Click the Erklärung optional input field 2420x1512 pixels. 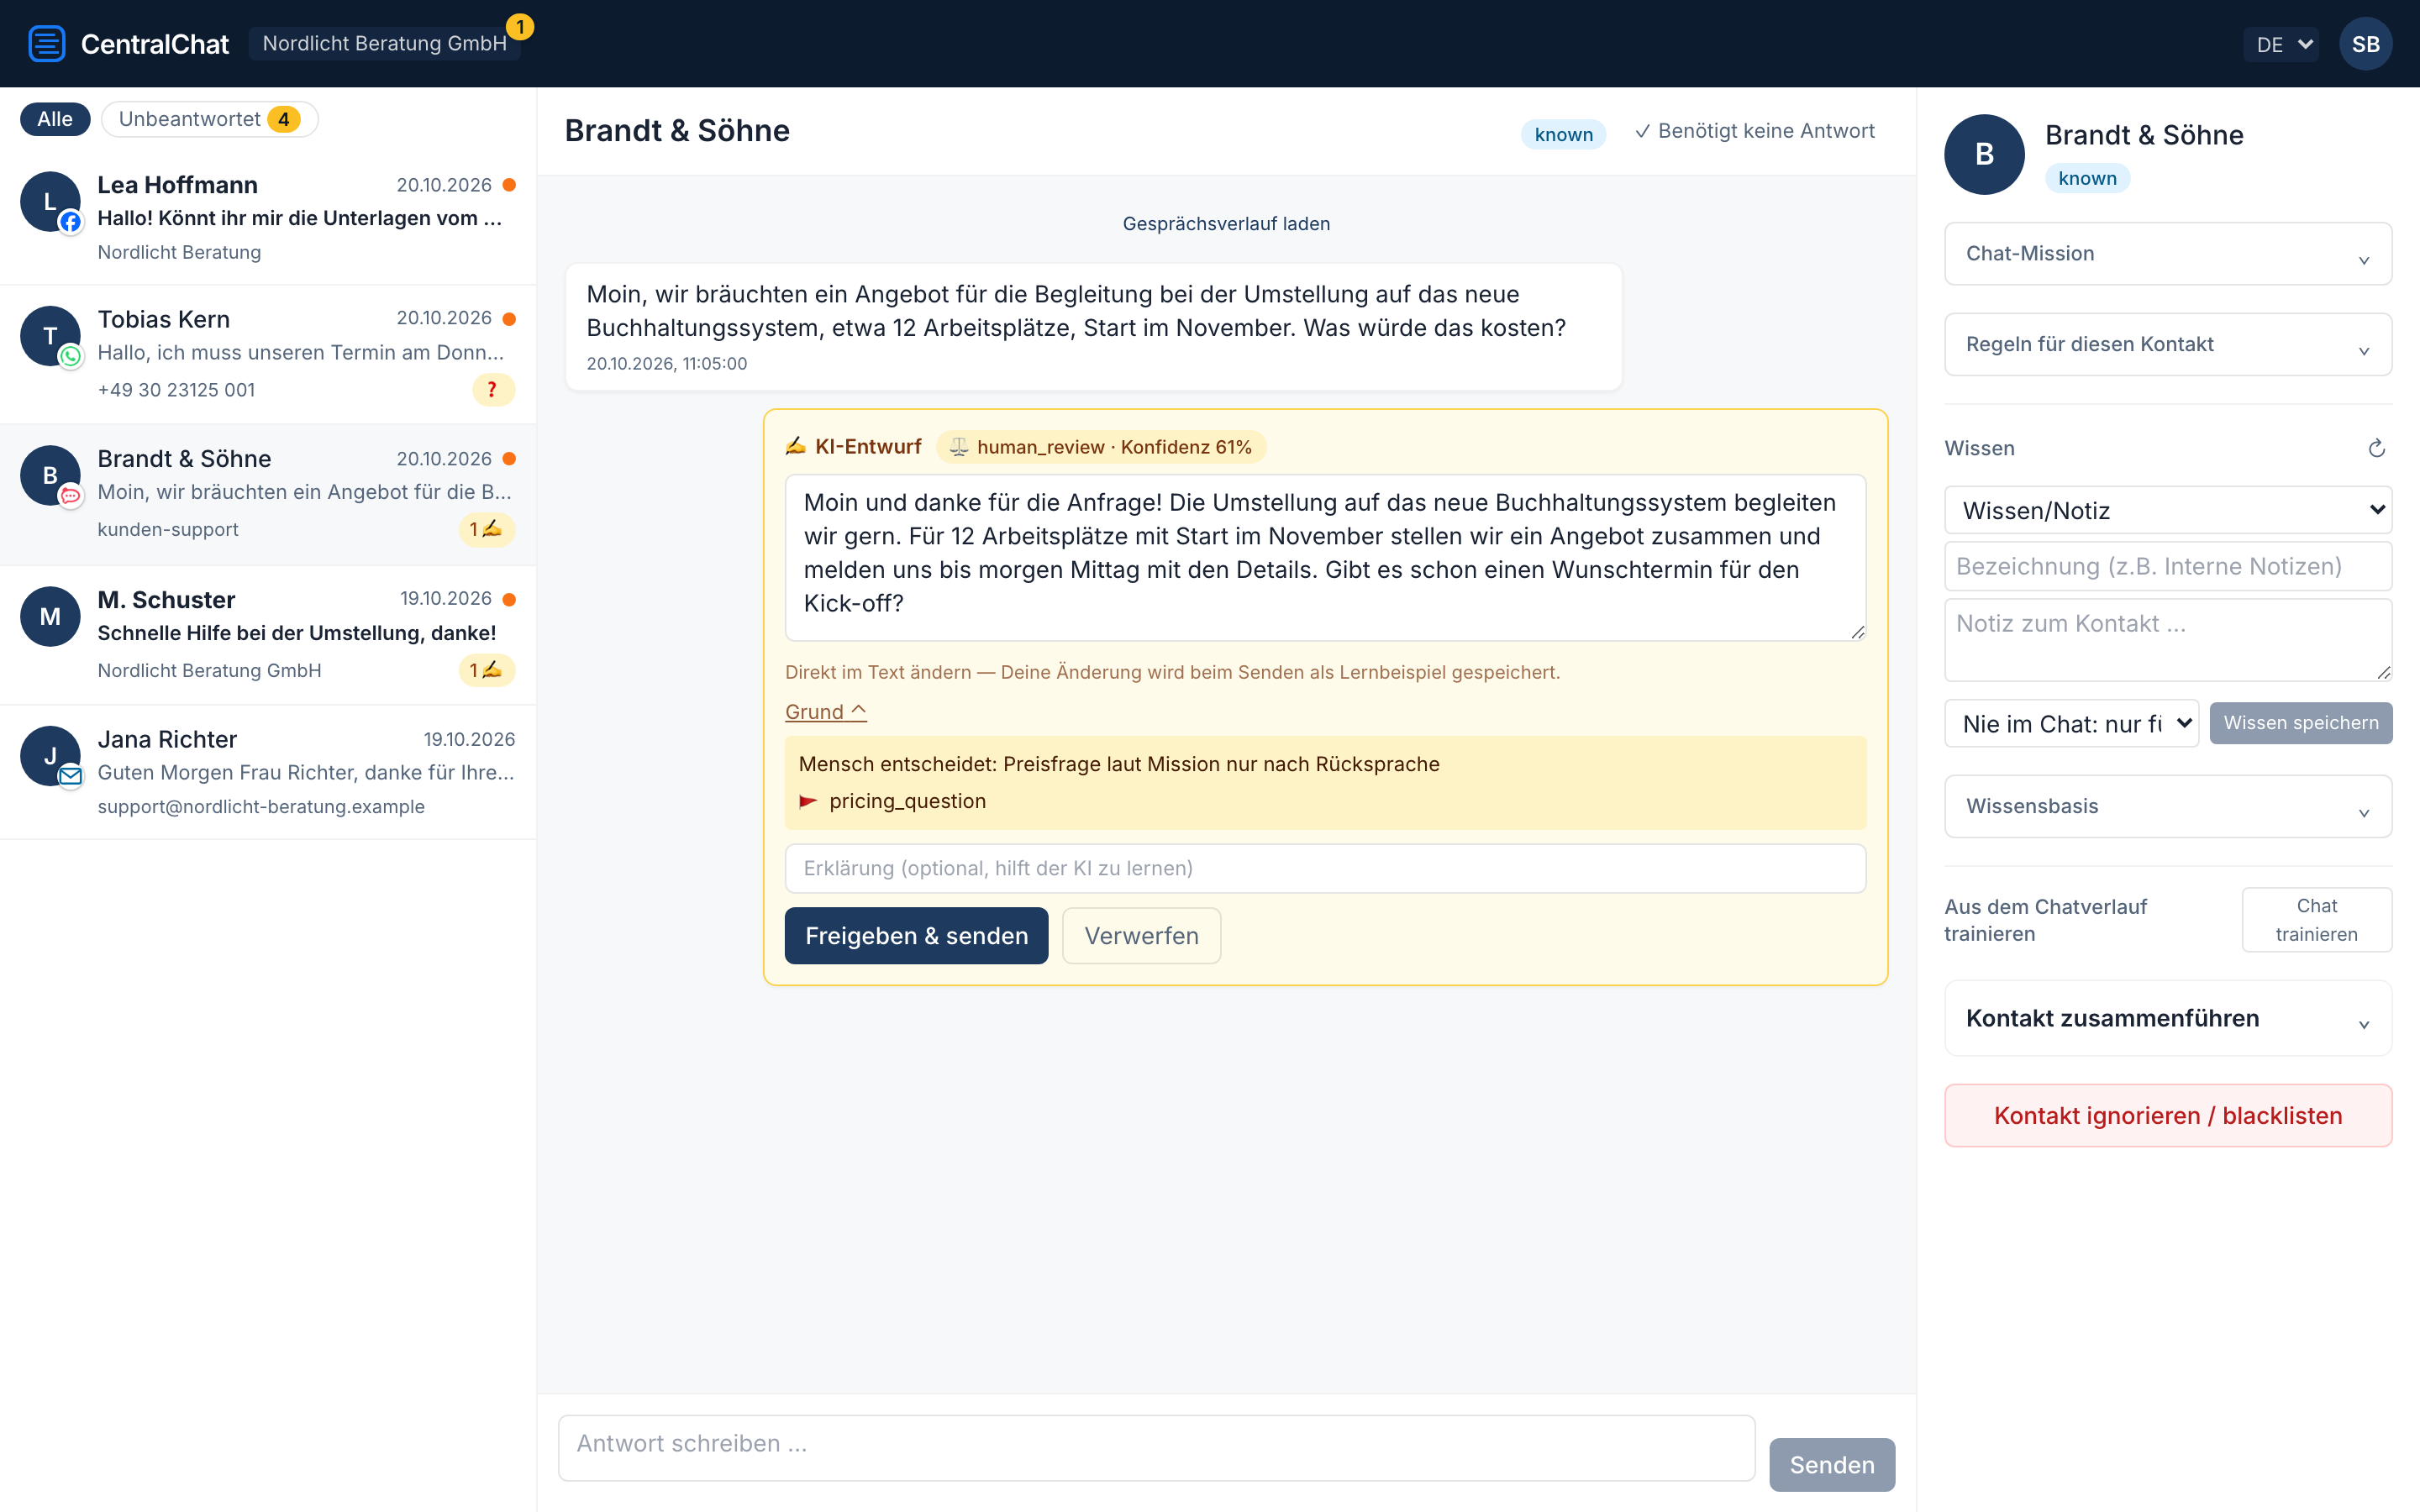pos(1325,868)
